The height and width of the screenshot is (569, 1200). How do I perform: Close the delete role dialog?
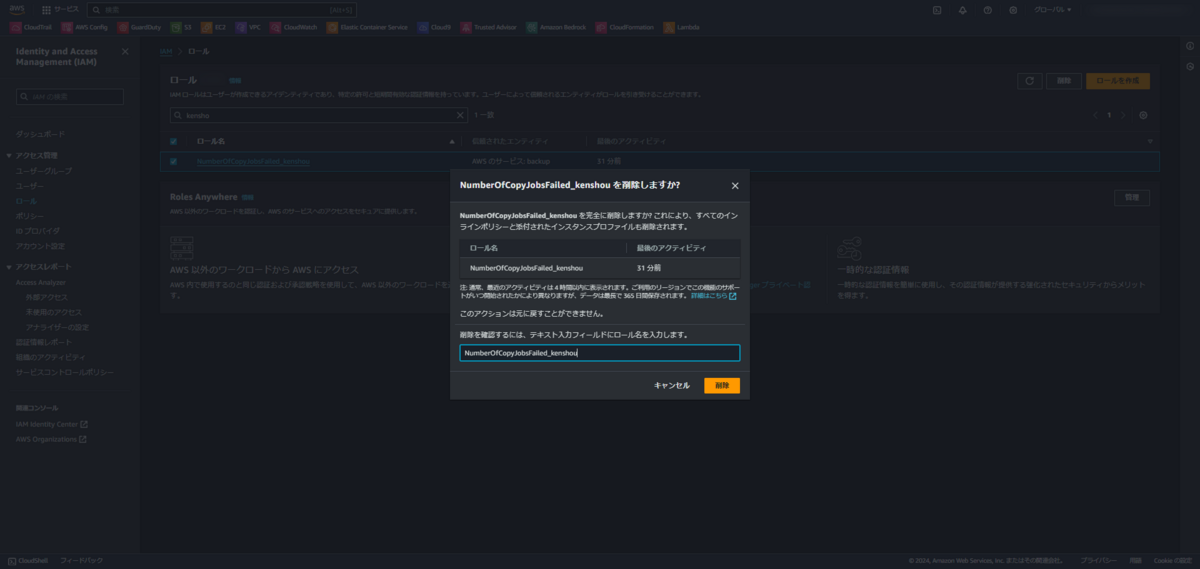735,185
